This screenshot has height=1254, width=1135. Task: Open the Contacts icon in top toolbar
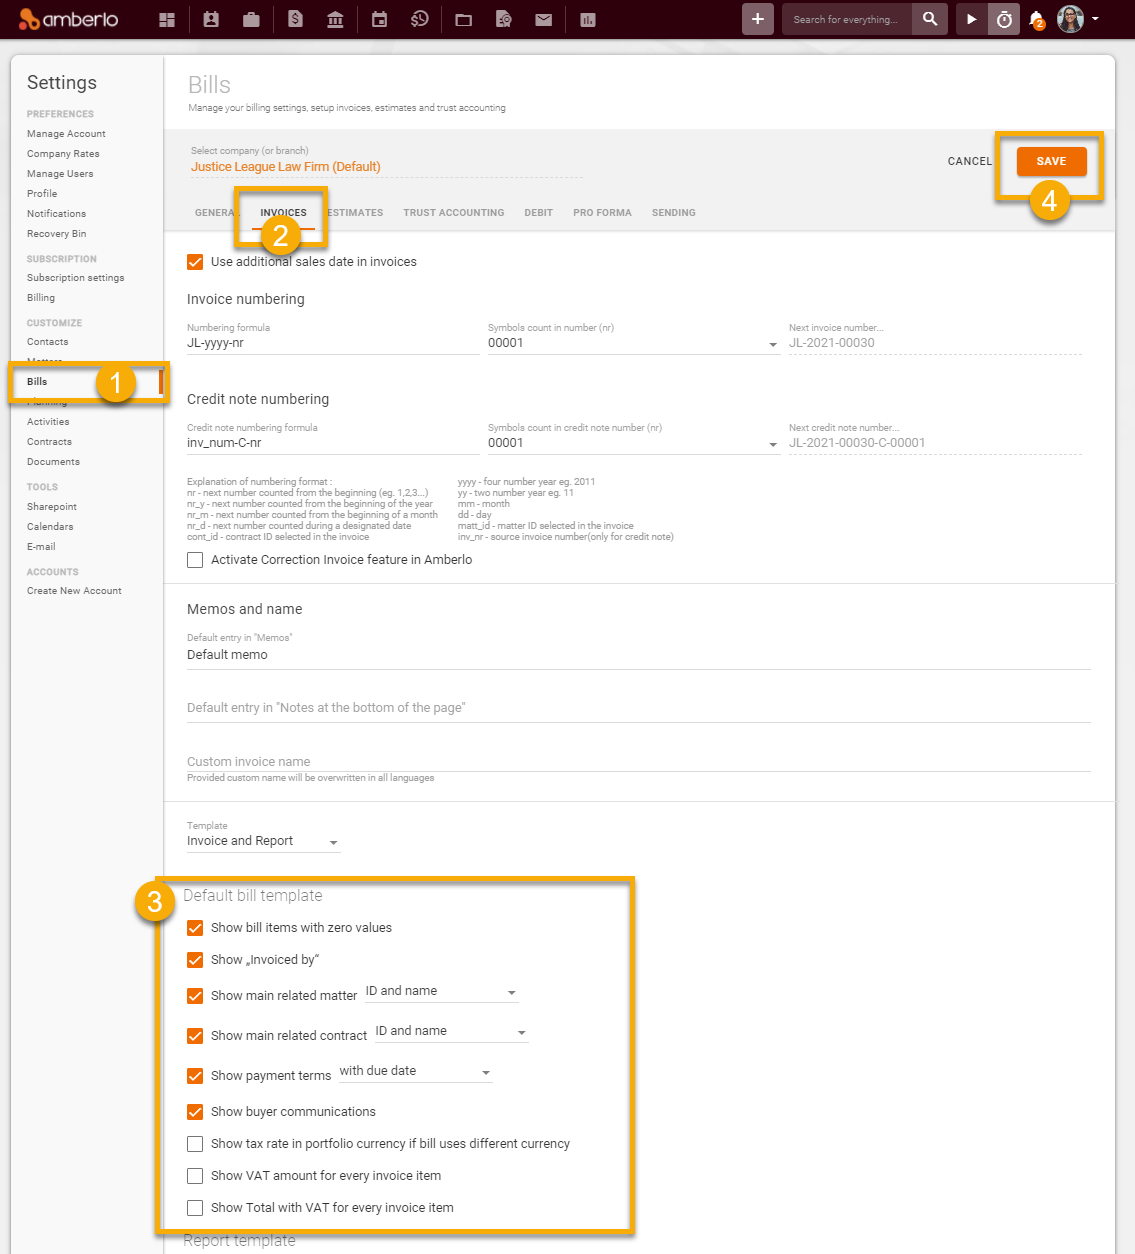click(x=211, y=18)
